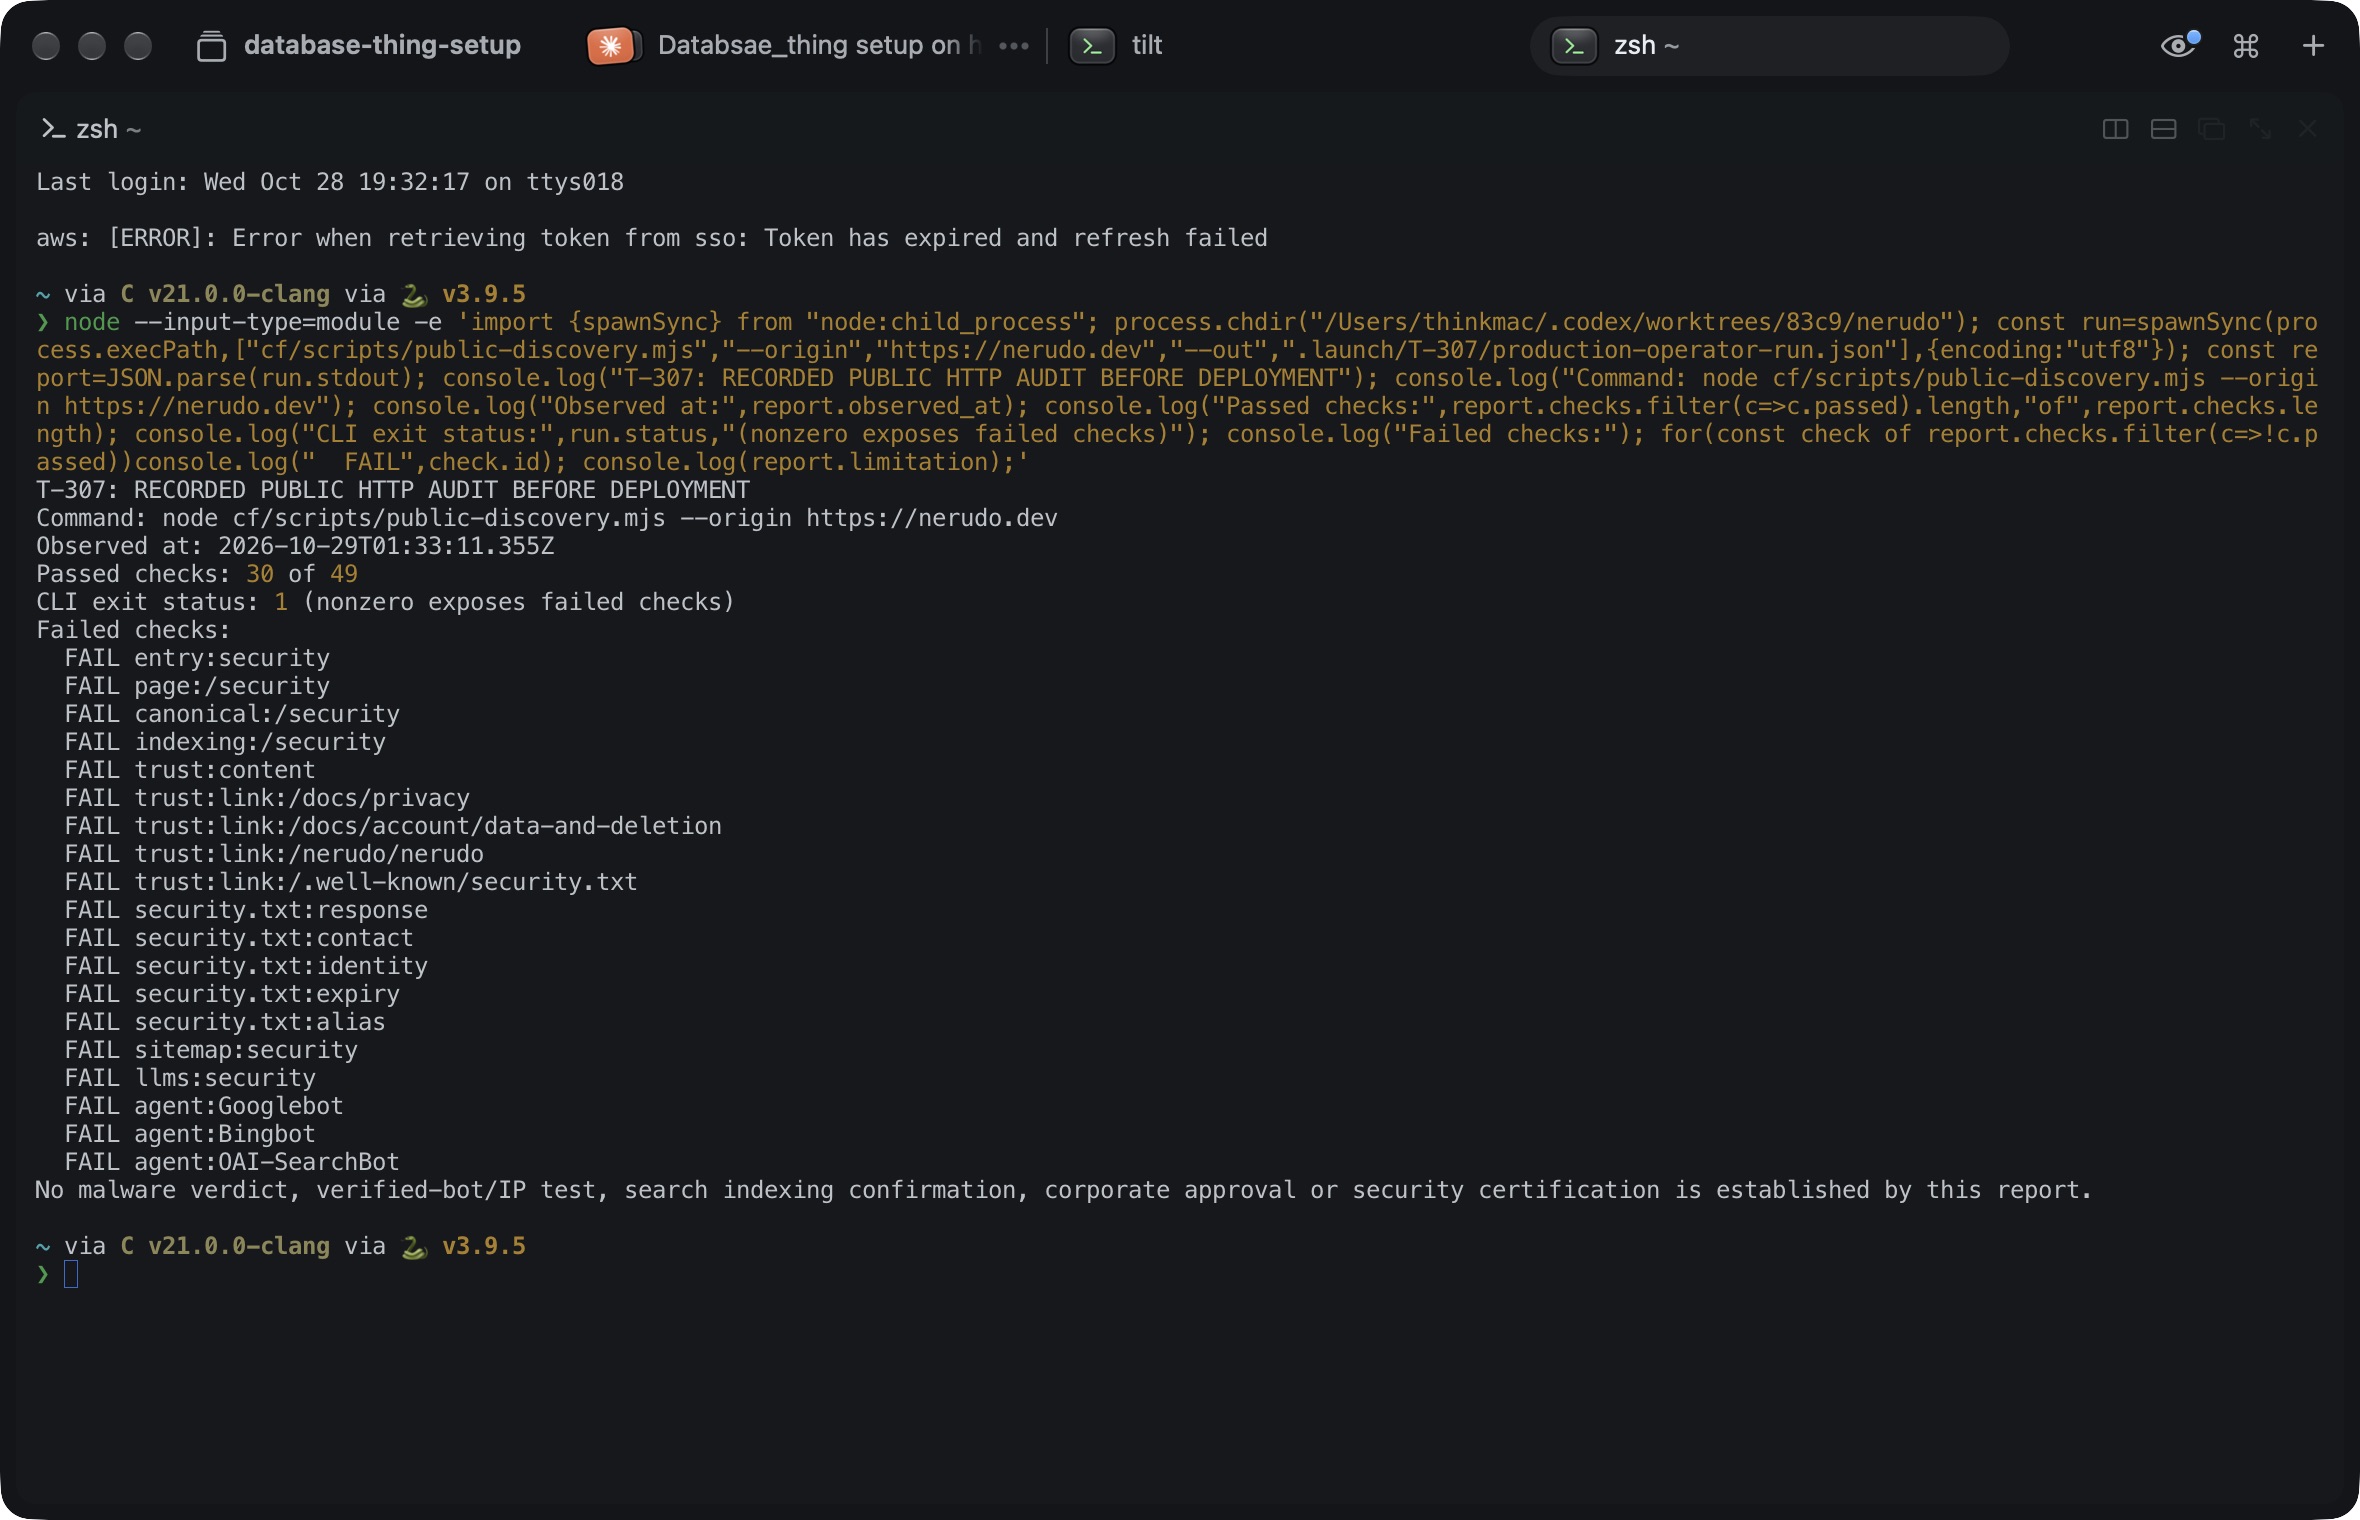Viewport: 2360px width, 1520px height.
Task: Click 'FAIL trust:content' row
Action: 190,770
